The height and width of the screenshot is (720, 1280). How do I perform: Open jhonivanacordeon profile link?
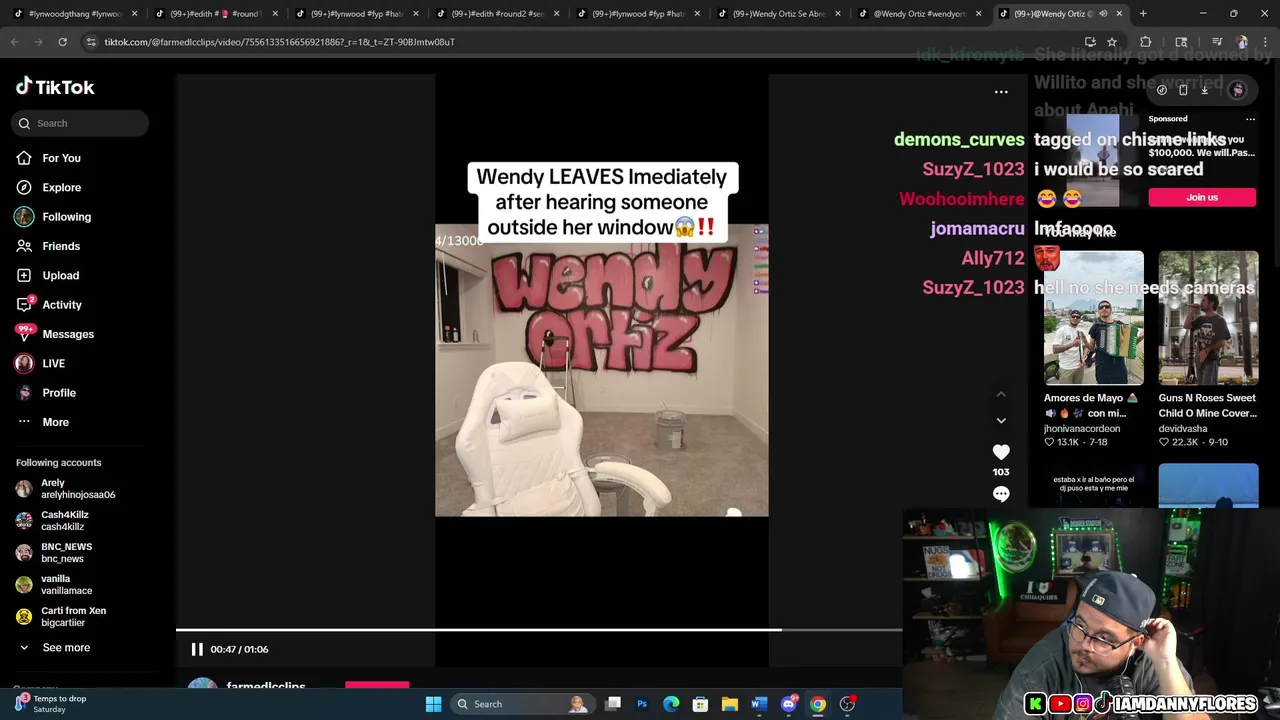1082,428
